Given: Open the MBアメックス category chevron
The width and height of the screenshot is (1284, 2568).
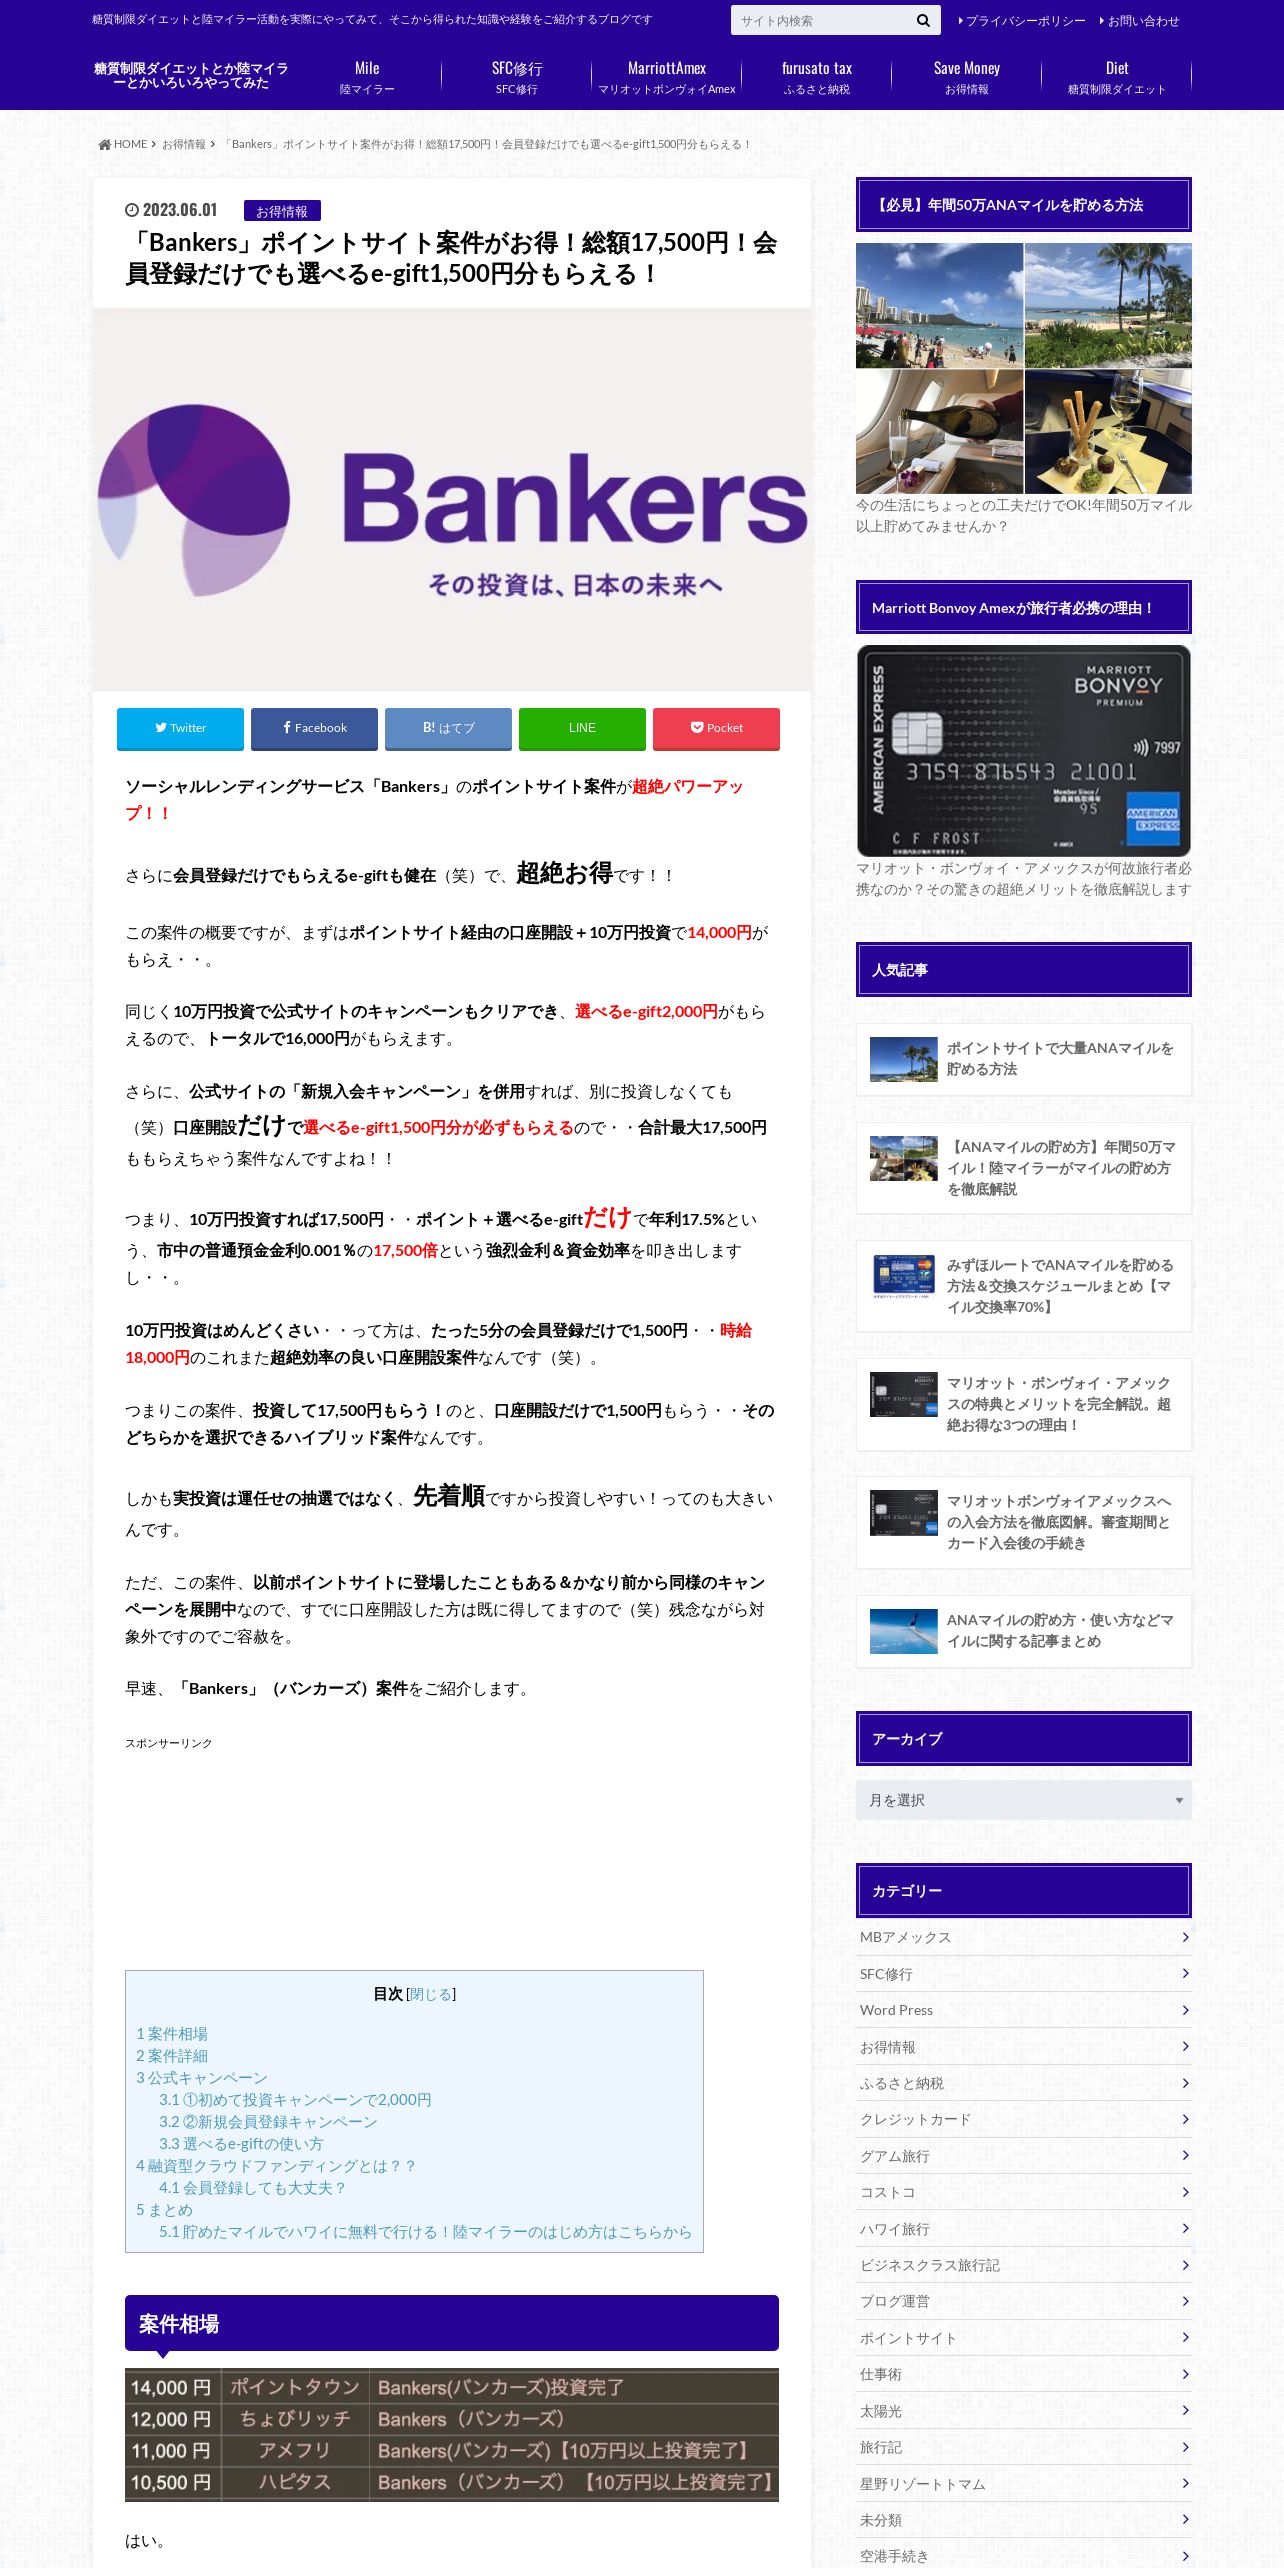Looking at the screenshot, I should click(x=1186, y=1937).
